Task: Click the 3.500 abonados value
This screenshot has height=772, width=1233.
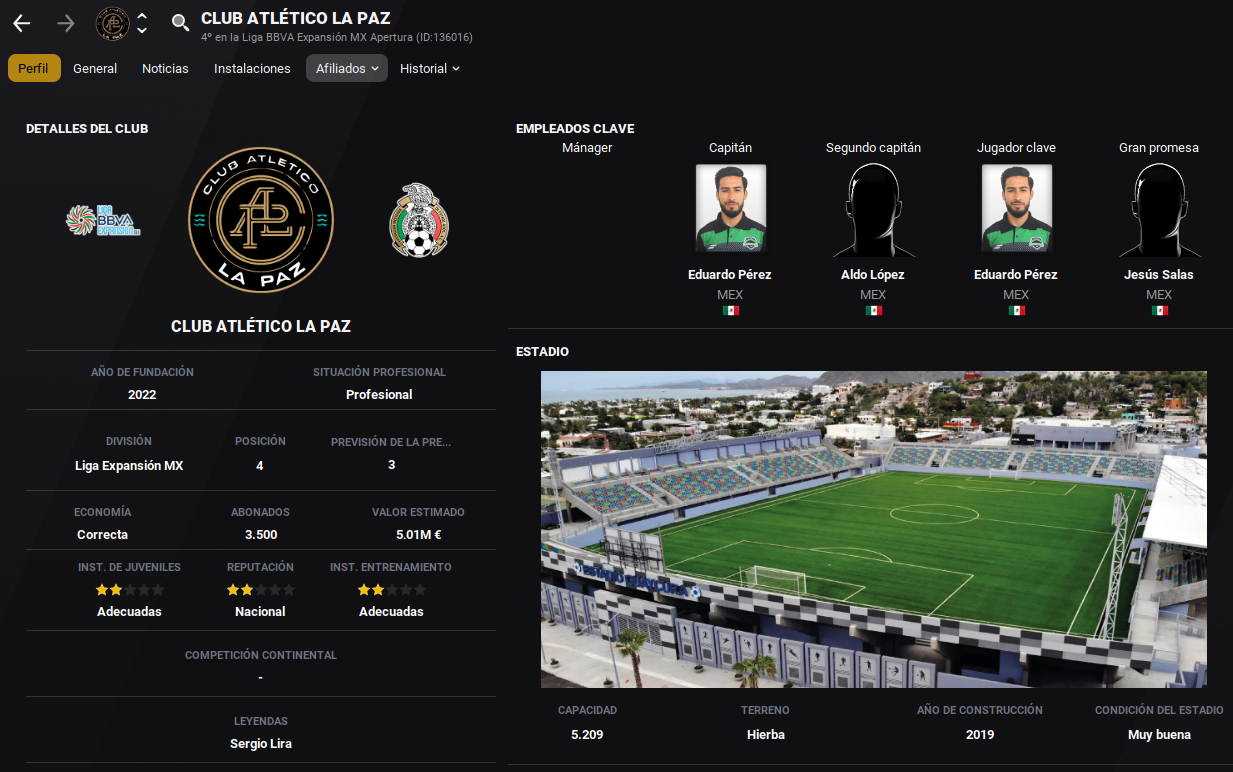Action: click(x=261, y=534)
